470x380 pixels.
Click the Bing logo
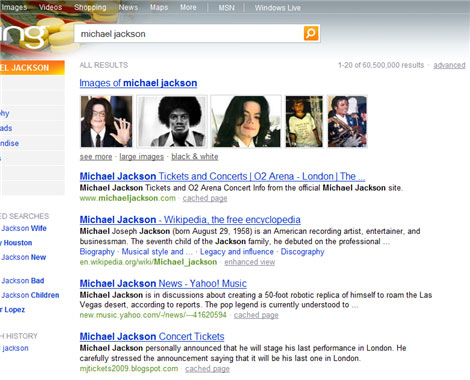[23, 36]
